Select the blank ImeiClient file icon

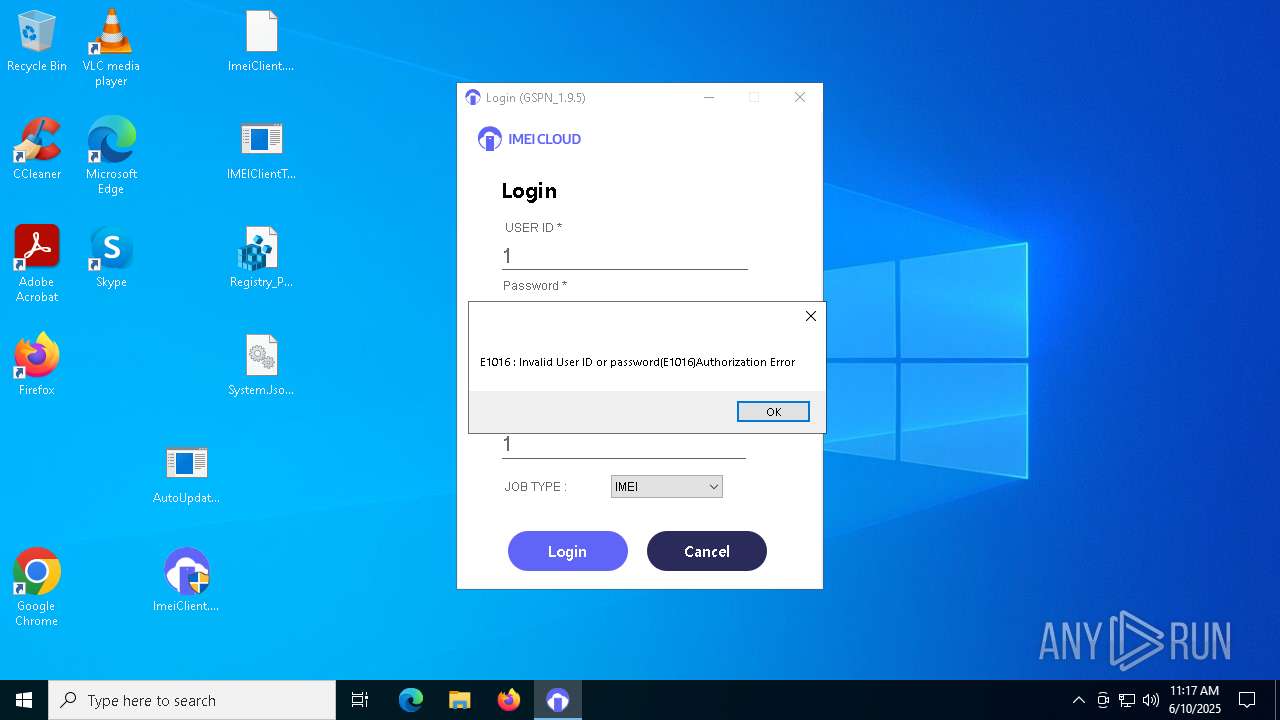point(261,42)
